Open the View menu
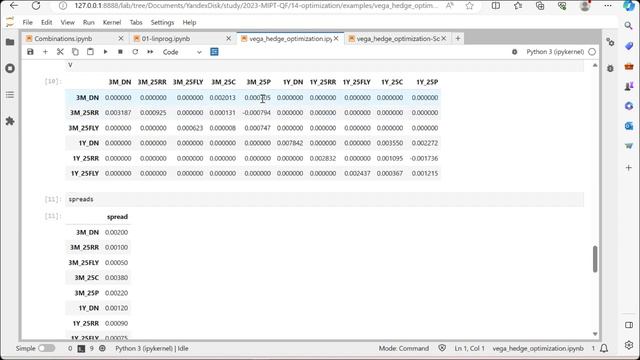The width and height of the screenshot is (640, 360). [x=67, y=22]
